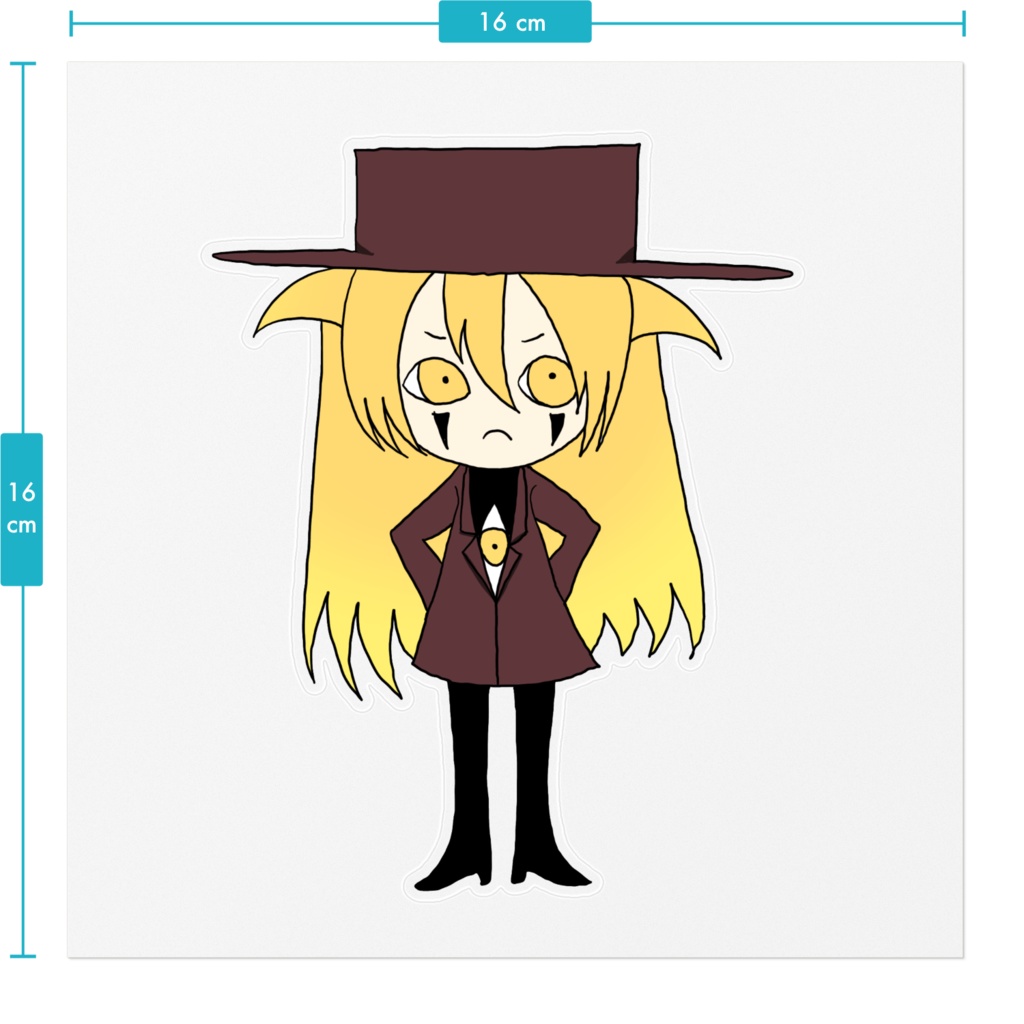Select the eye emblem on the character's chest
1024x1024 pixels.
coord(496,545)
